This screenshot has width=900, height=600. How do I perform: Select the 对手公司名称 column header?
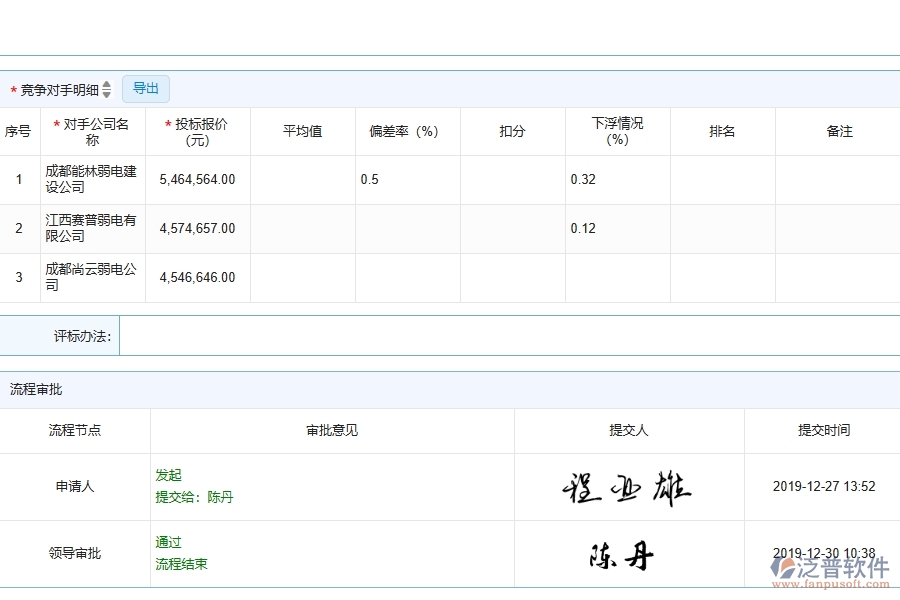pos(92,130)
